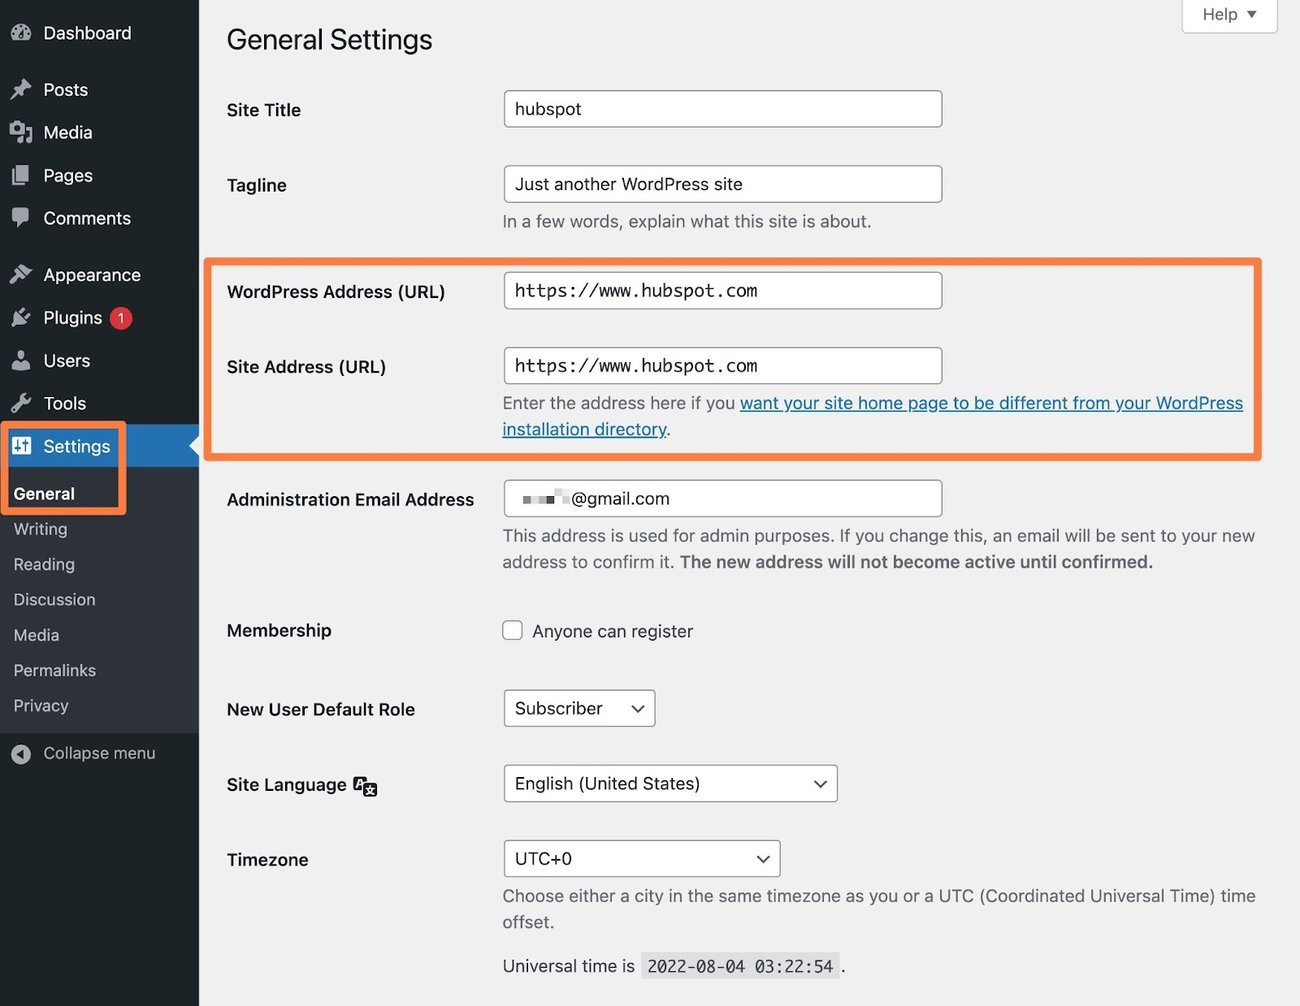This screenshot has width=1300, height=1006.
Task: Open the Discussion settings menu item
Action: tap(54, 599)
